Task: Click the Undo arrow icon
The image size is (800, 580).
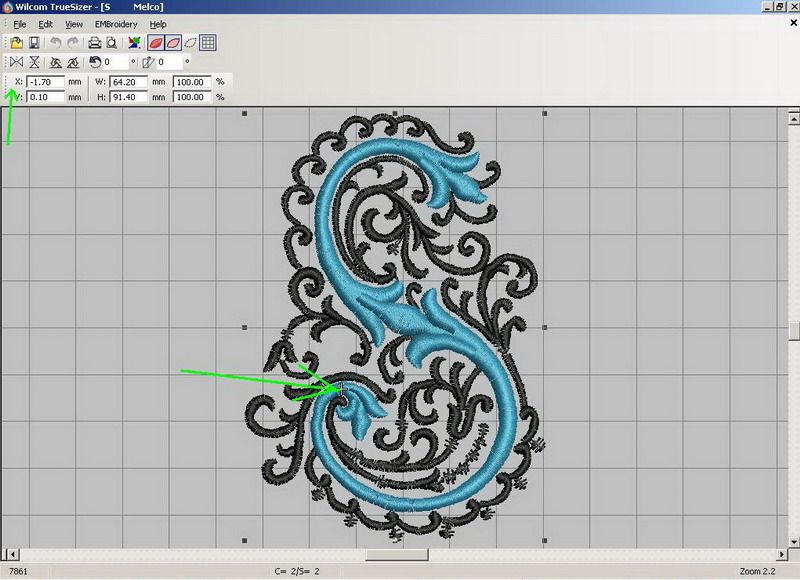Action: [x=56, y=43]
